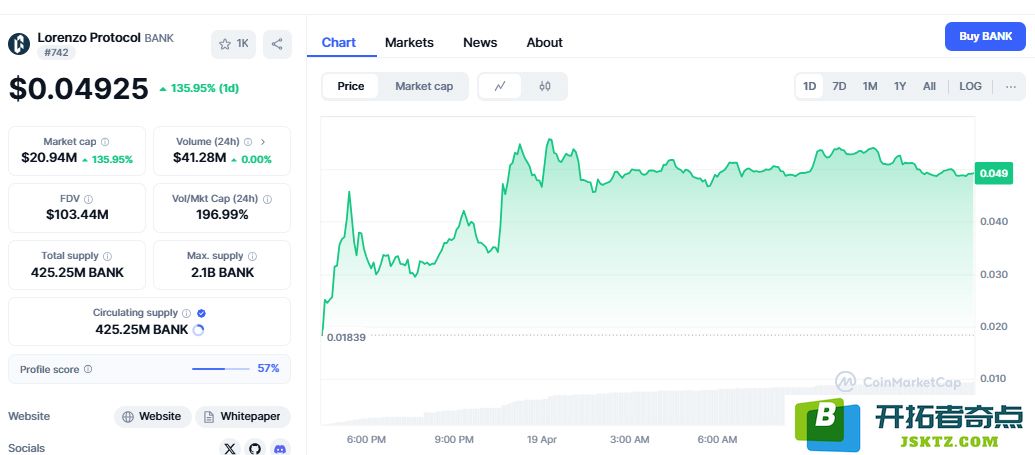Viewport: 1035px width, 455px height.
Task: Click the circulating supply progress ring
Action: pyautogui.click(x=198, y=330)
